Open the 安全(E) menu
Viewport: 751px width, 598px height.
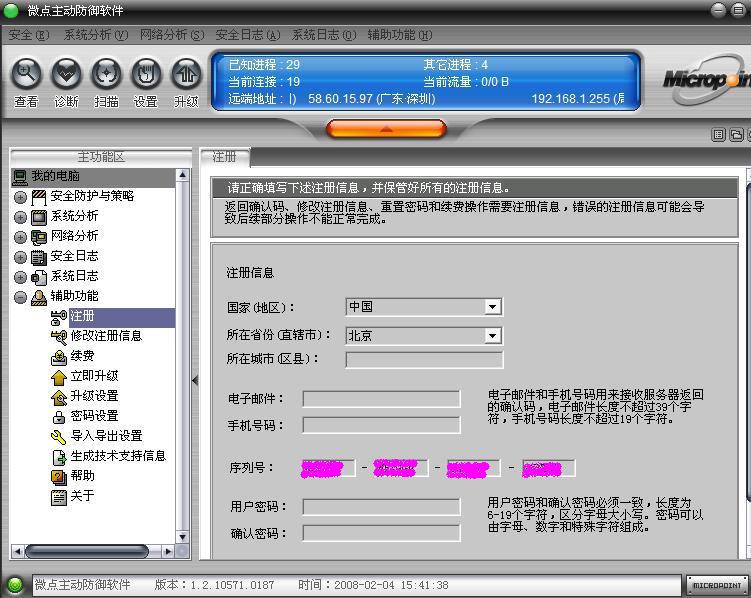pyautogui.click(x=29, y=35)
